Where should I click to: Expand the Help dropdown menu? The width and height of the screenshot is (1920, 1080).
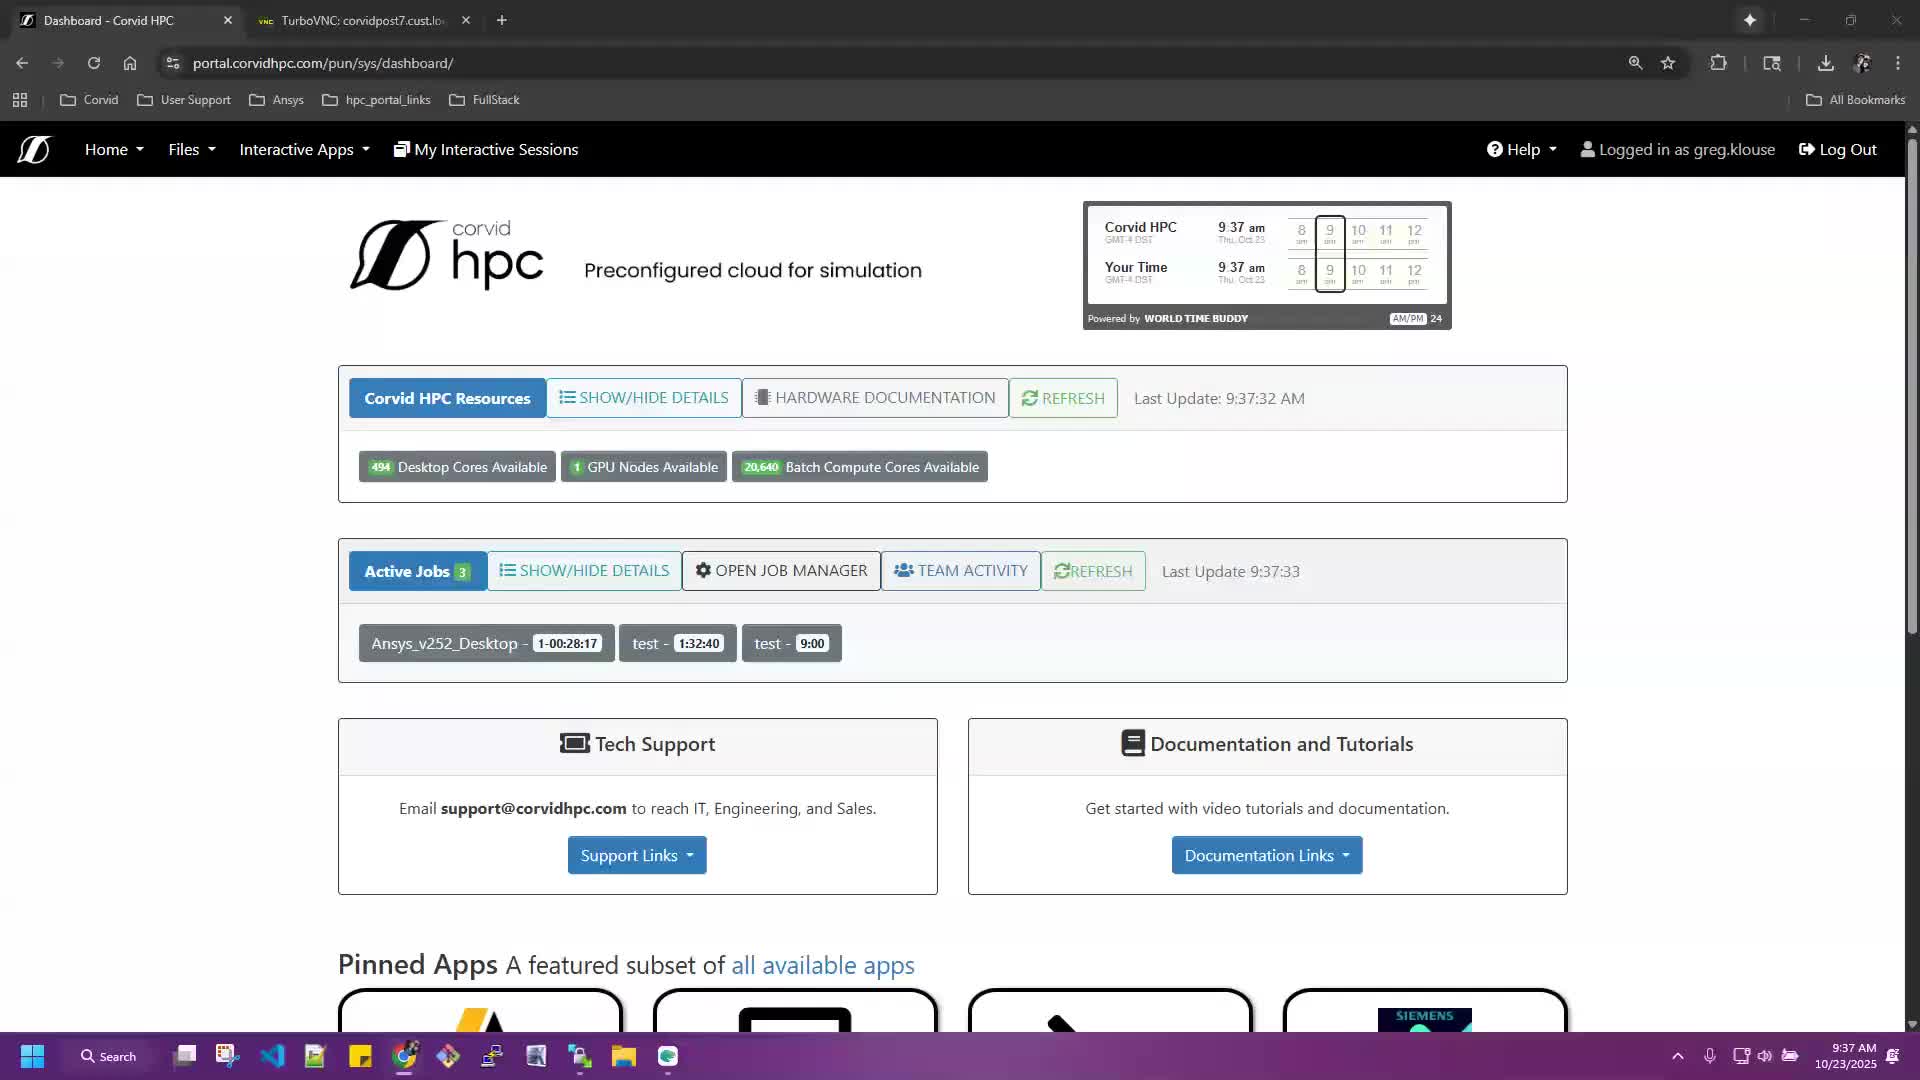tap(1522, 150)
